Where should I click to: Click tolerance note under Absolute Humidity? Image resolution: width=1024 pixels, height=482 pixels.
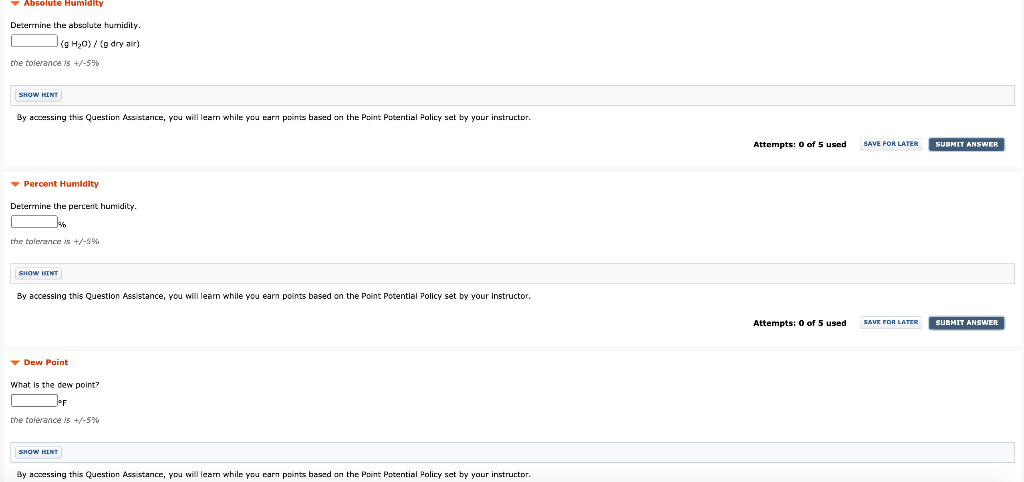coord(55,63)
